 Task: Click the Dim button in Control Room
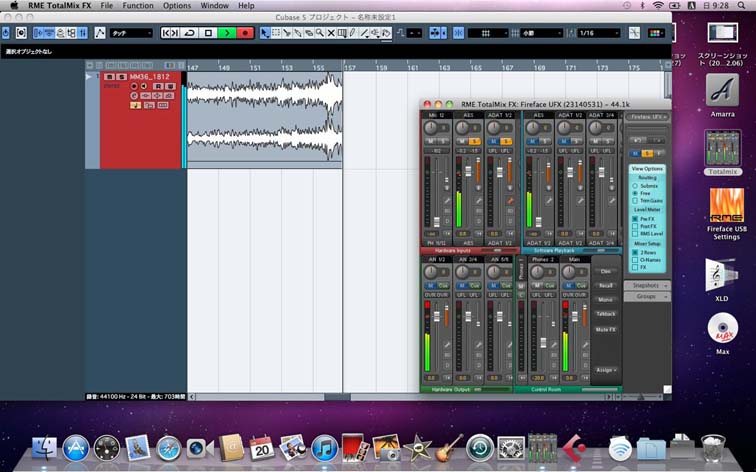click(606, 271)
